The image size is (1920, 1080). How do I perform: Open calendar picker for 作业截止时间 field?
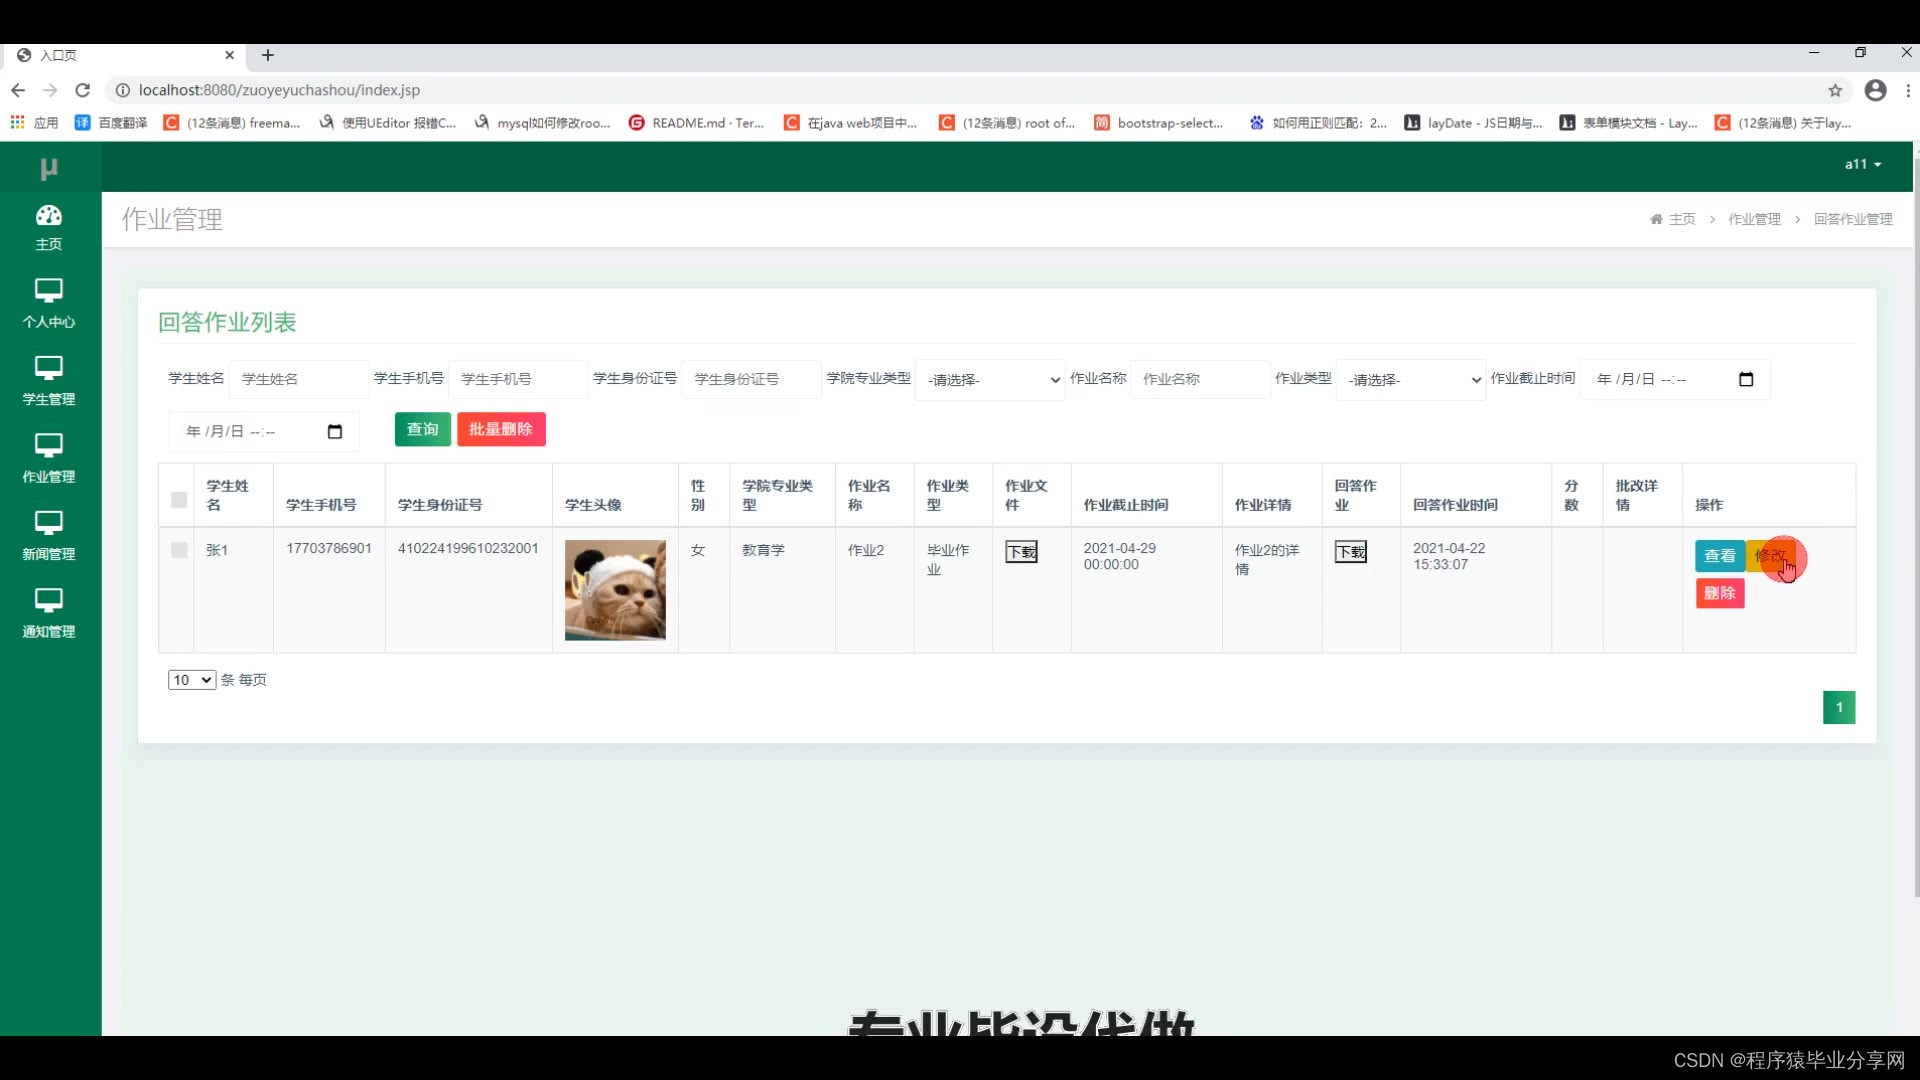coord(1746,379)
